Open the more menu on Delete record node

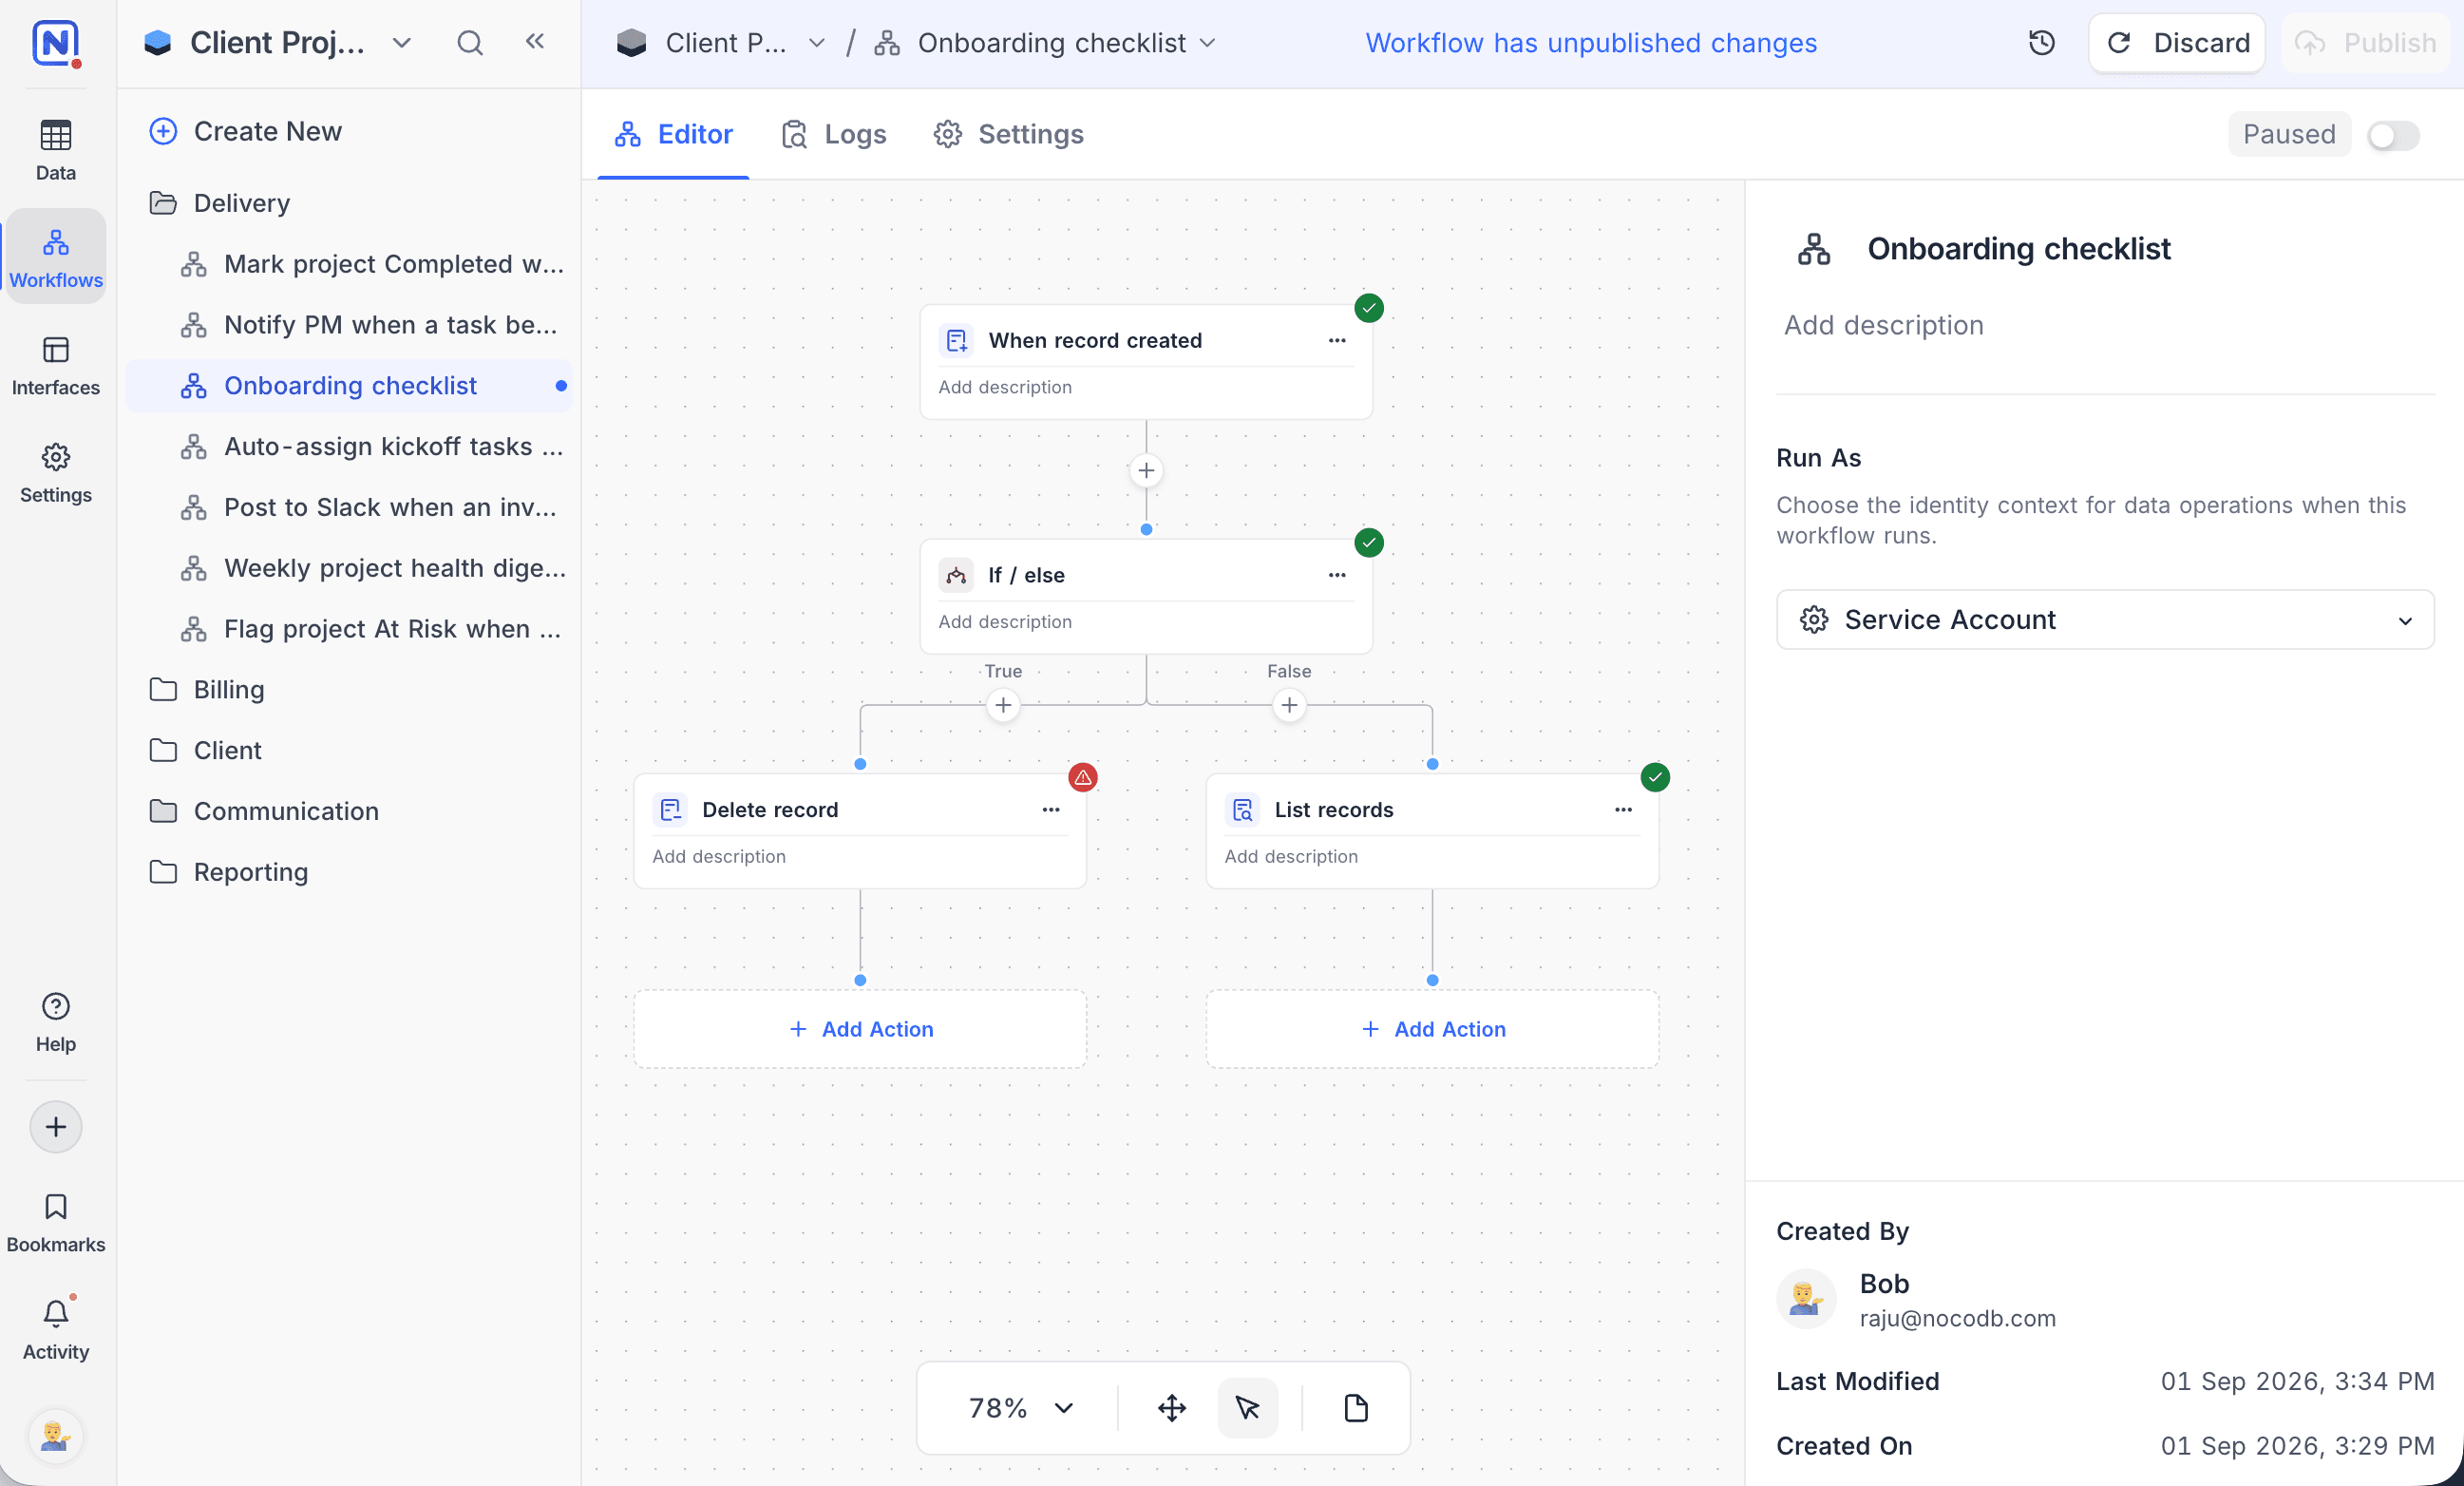coord(1051,810)
